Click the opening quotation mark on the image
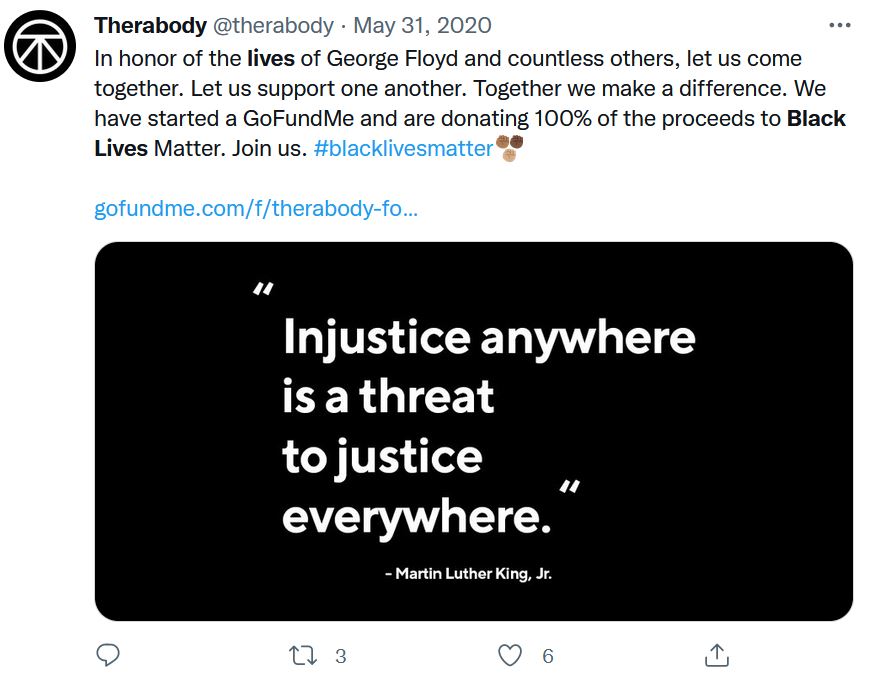 tap(263, 291)
